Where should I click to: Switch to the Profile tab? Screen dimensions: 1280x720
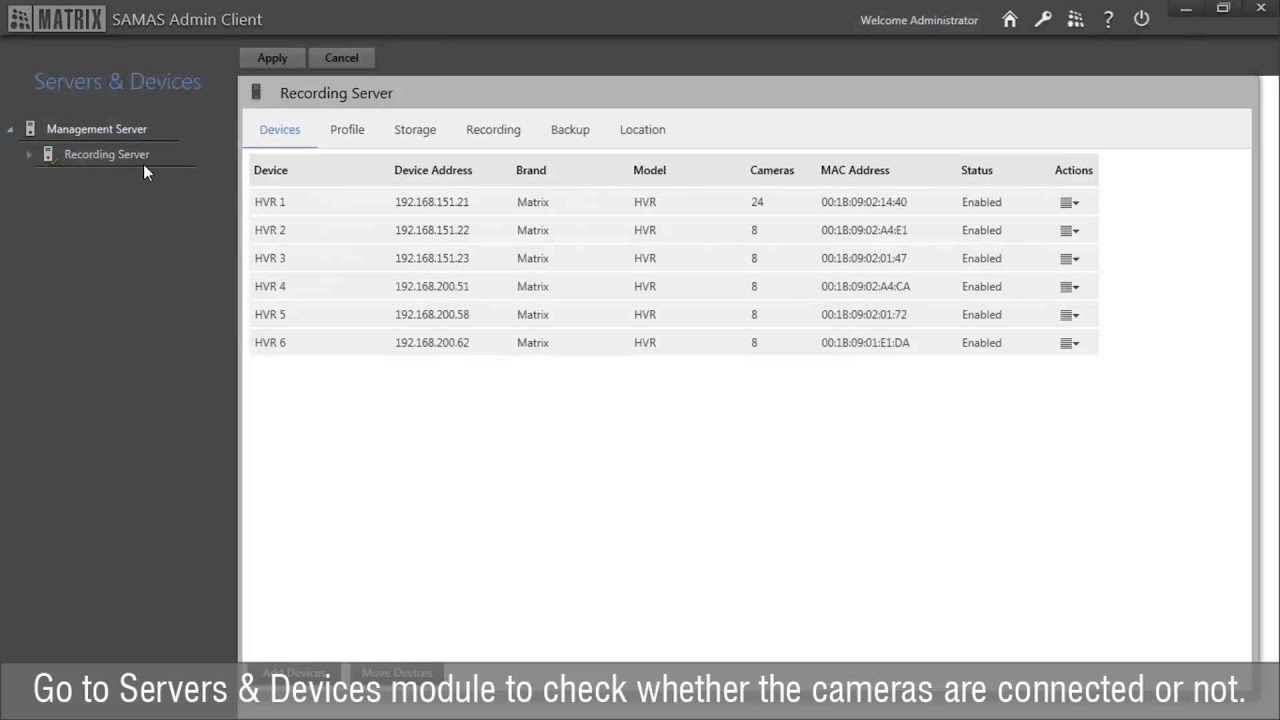[x=347, y=130]
